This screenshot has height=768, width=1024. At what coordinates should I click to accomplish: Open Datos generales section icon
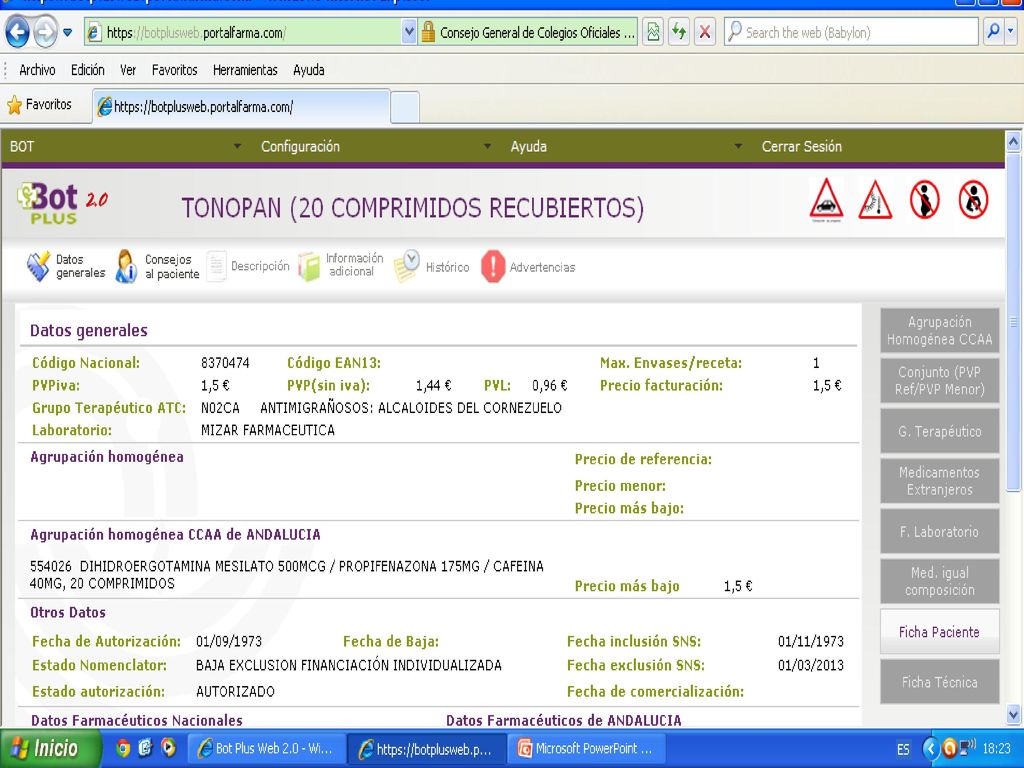39,266
